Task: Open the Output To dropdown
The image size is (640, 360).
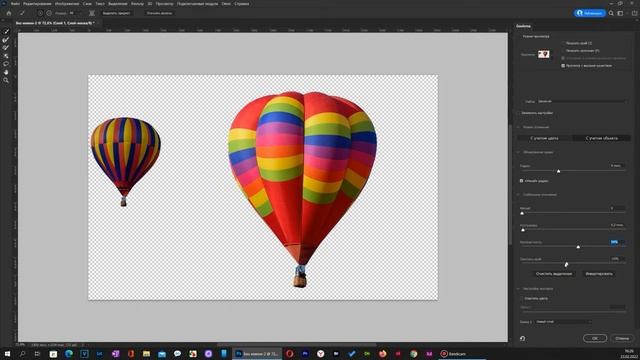Action: (x=563, y=322)
